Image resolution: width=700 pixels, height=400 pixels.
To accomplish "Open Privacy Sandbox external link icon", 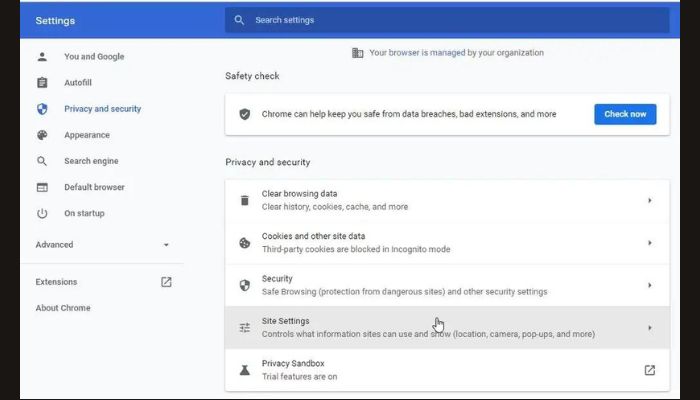I will [x=650, y=370].
